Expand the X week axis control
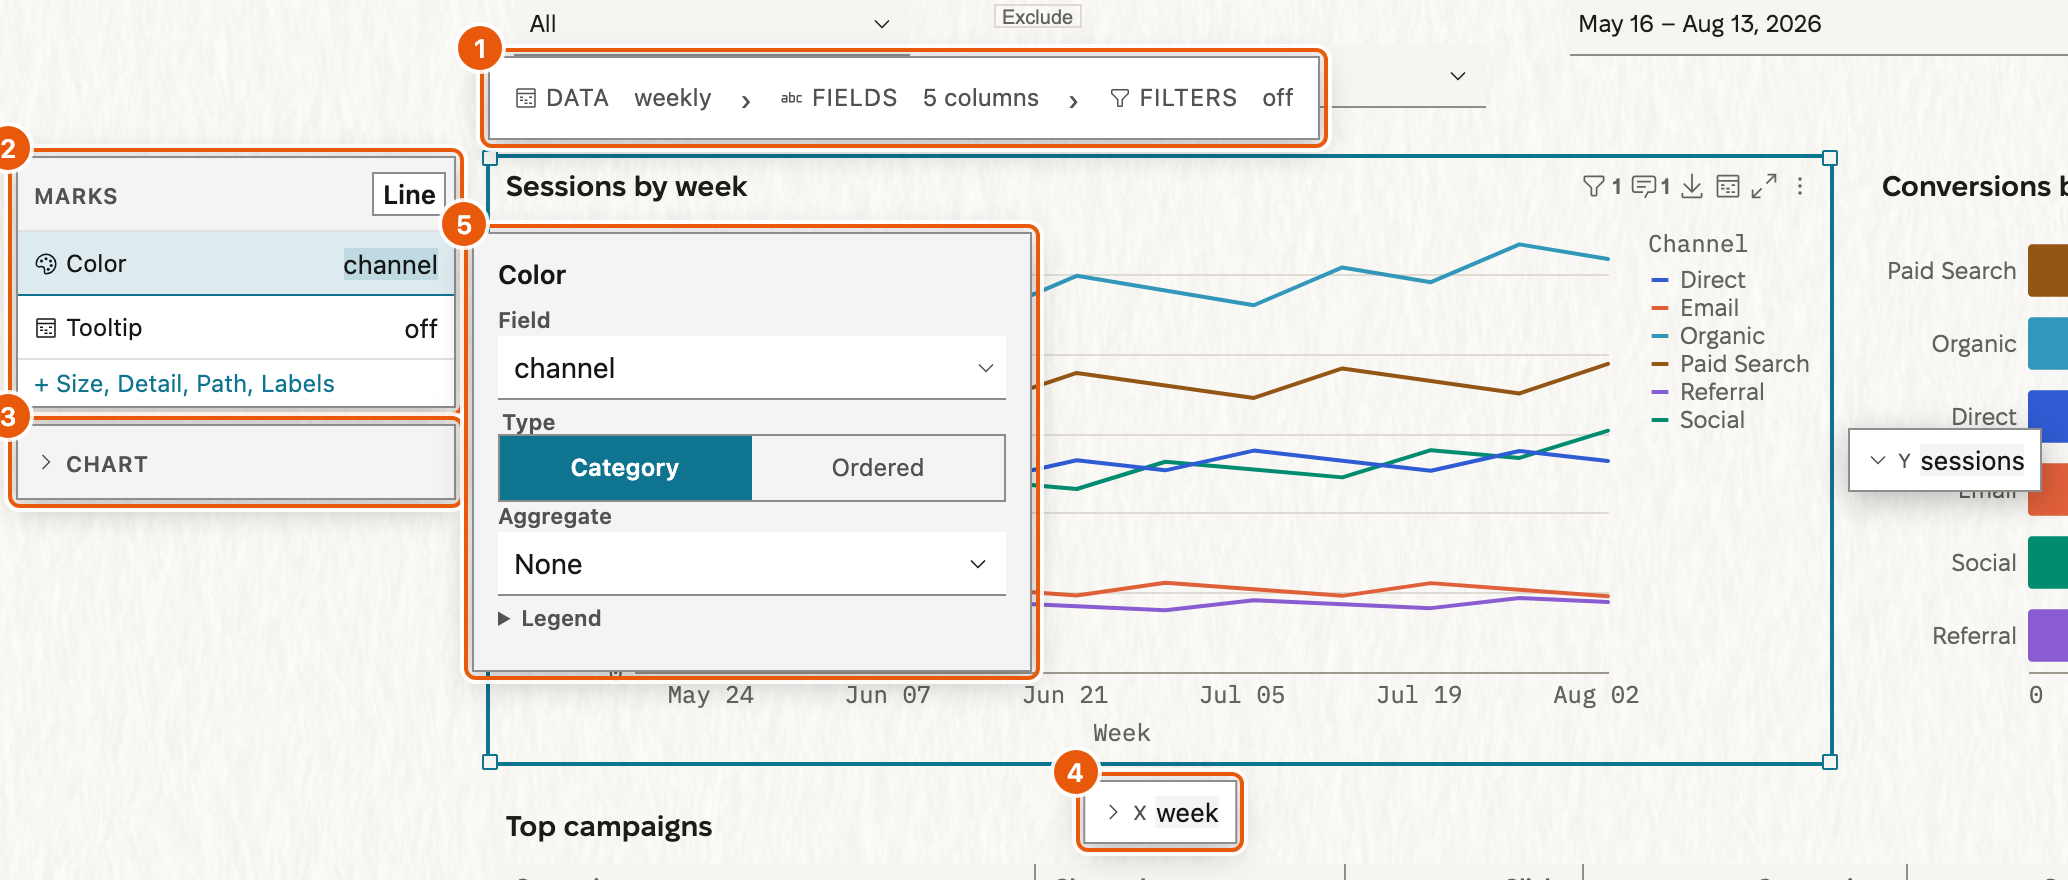 tap(1162, 813)
